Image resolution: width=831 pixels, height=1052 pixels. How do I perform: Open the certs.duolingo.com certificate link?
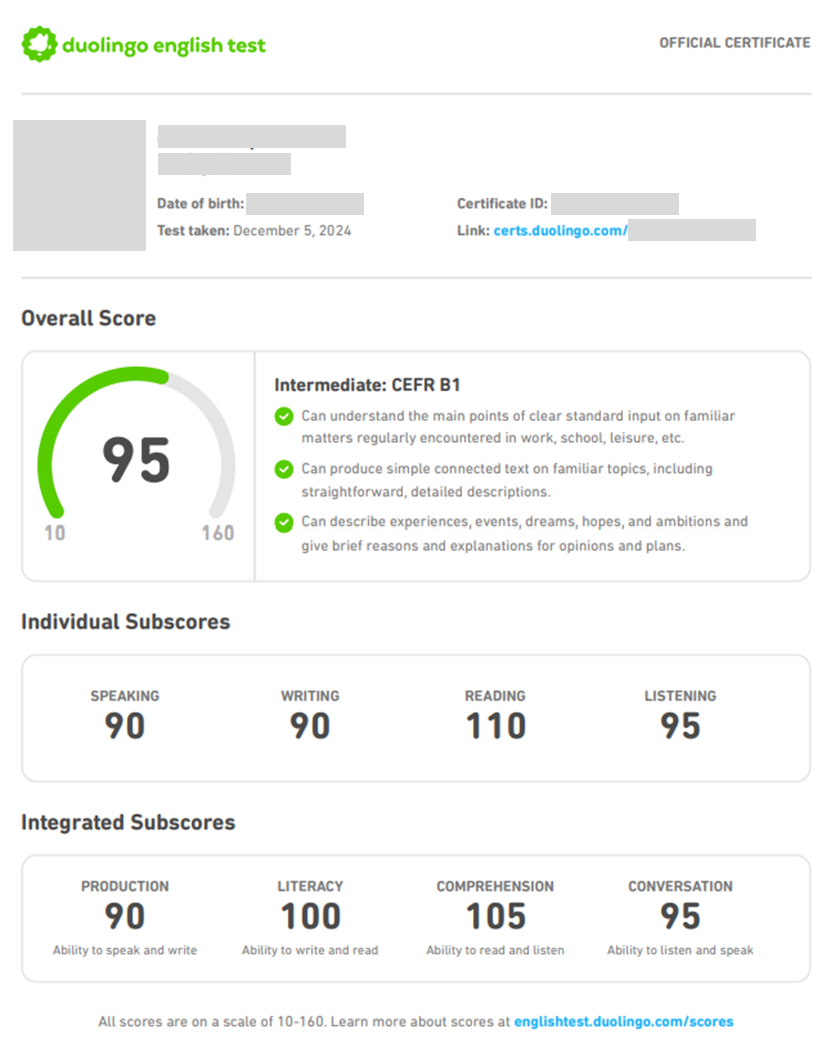point(560,231)
